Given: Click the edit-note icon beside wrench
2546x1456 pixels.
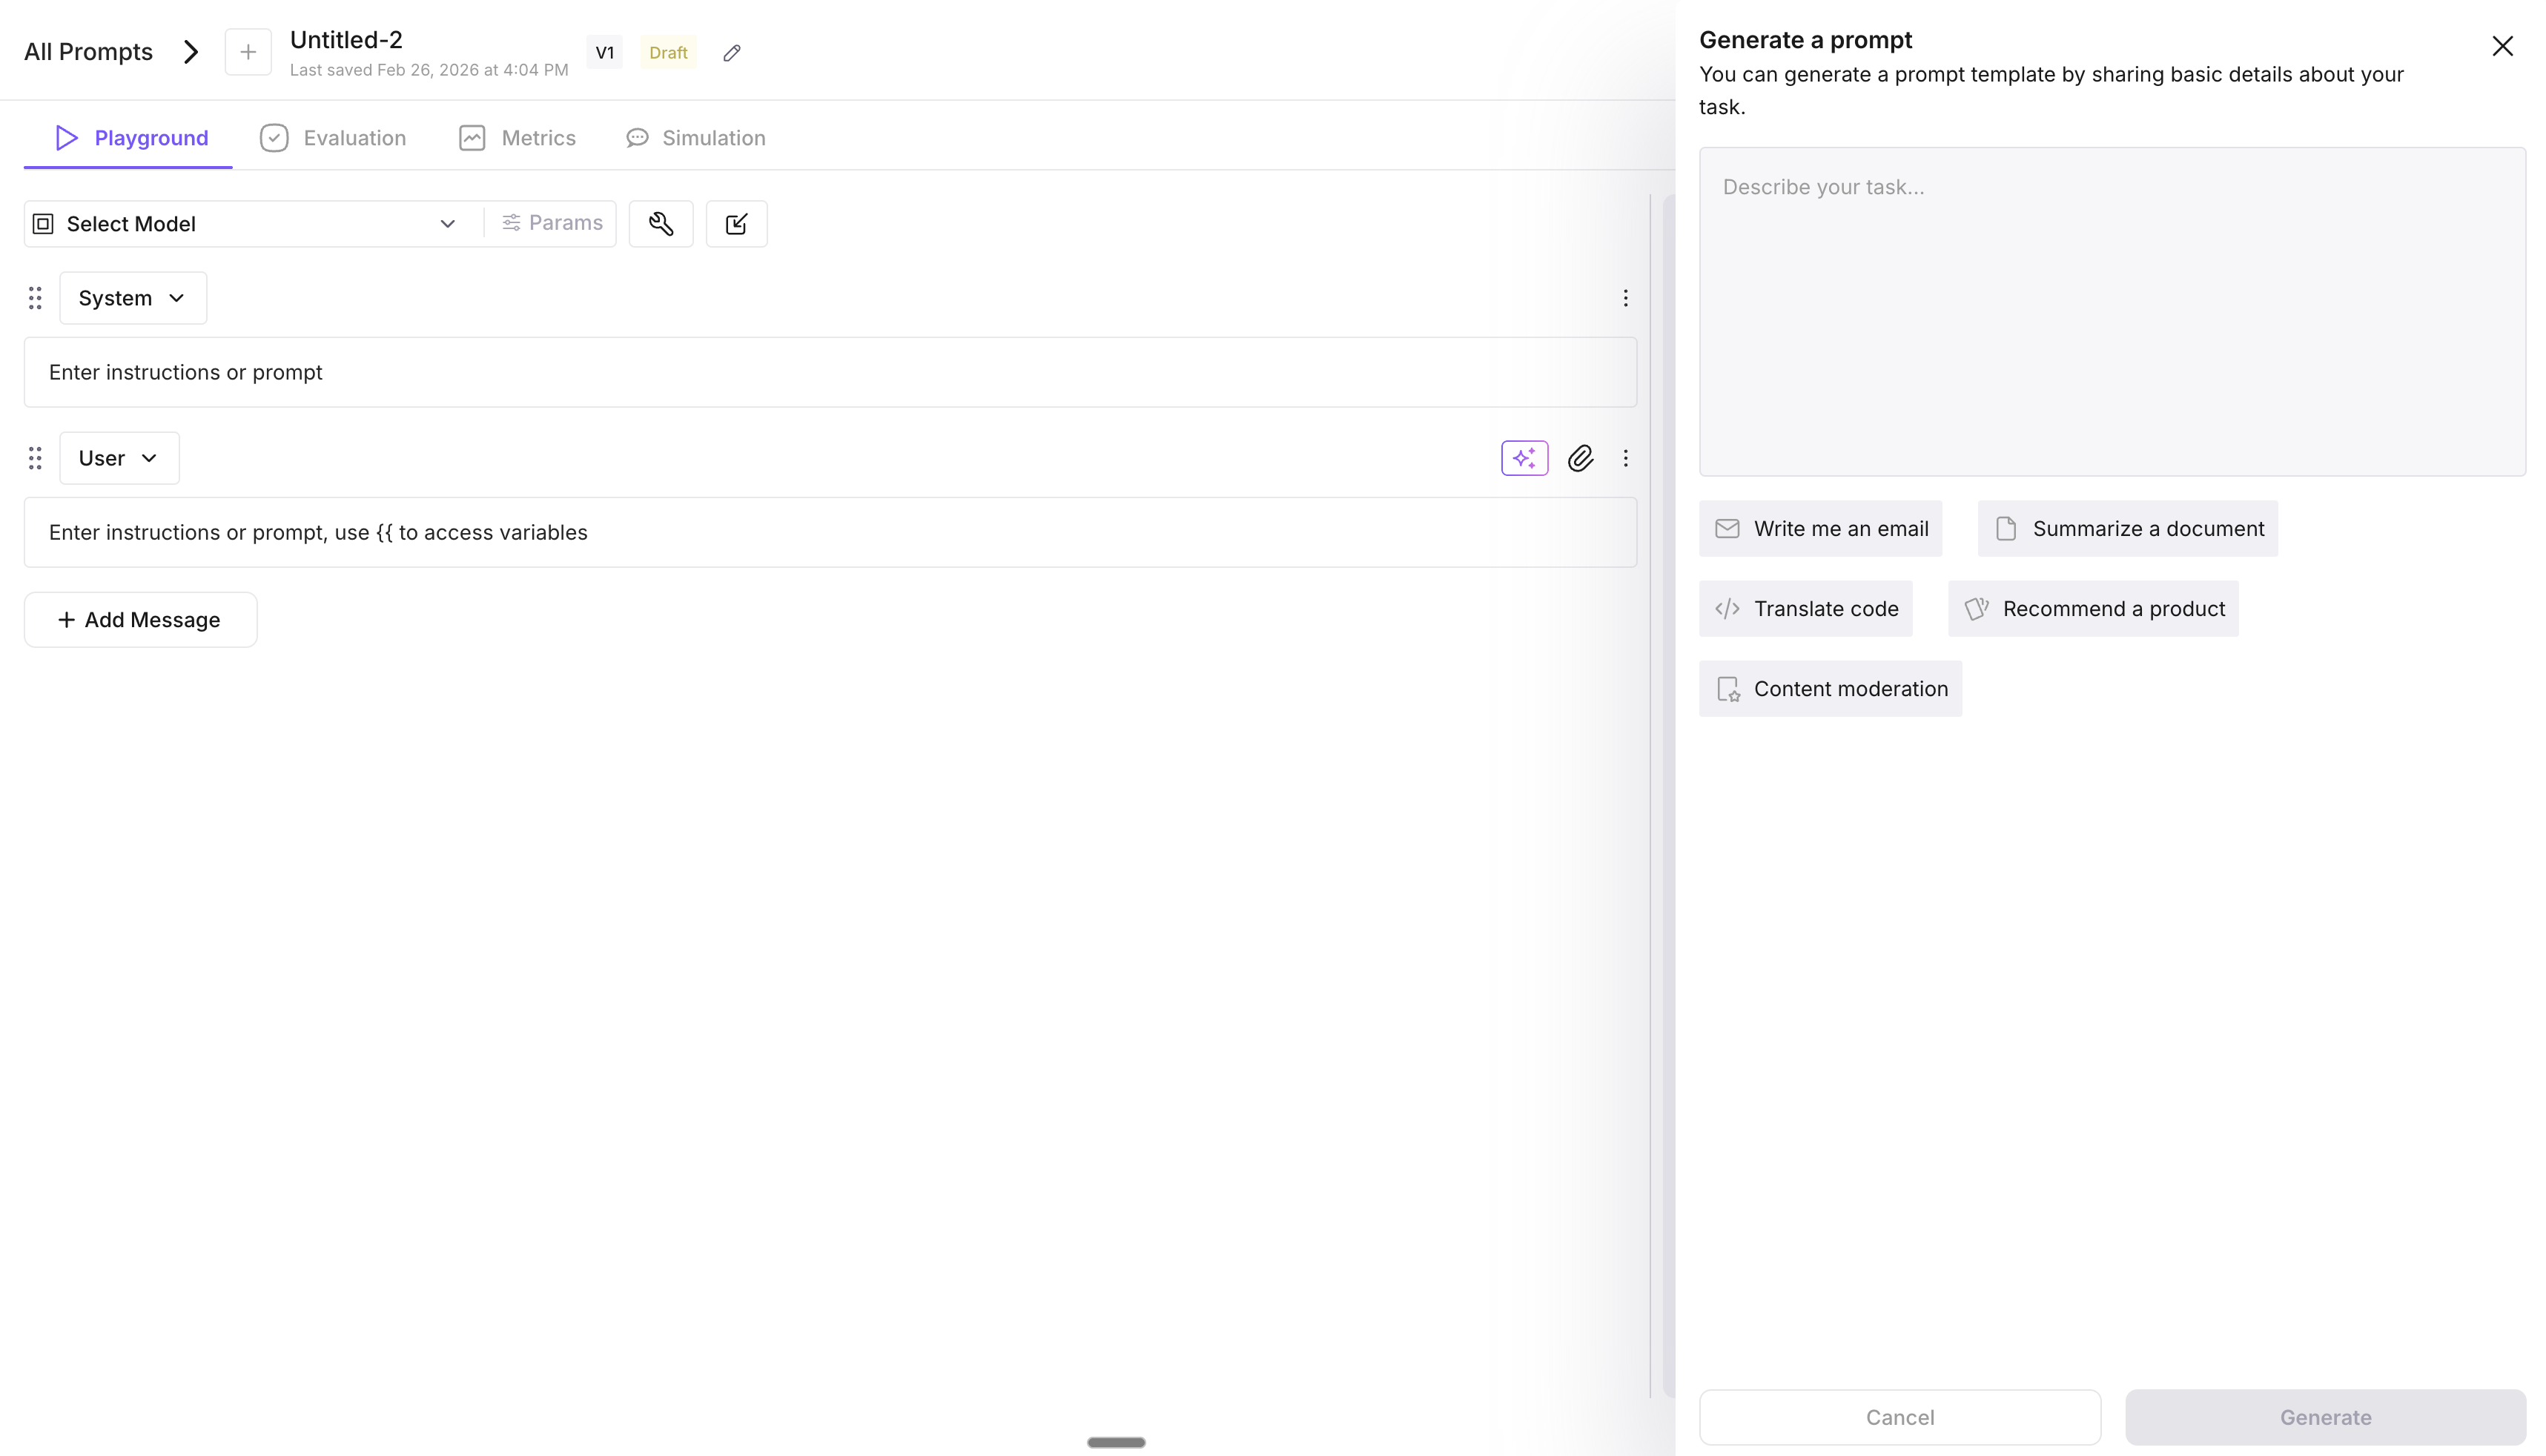Looking at the screenshot, I should [x=736, y=224].
